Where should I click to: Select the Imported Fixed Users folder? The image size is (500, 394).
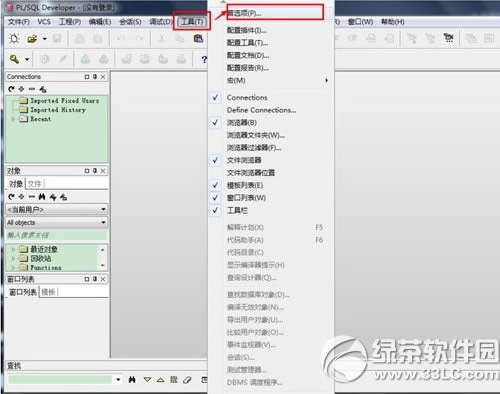[x=64, y=101]
